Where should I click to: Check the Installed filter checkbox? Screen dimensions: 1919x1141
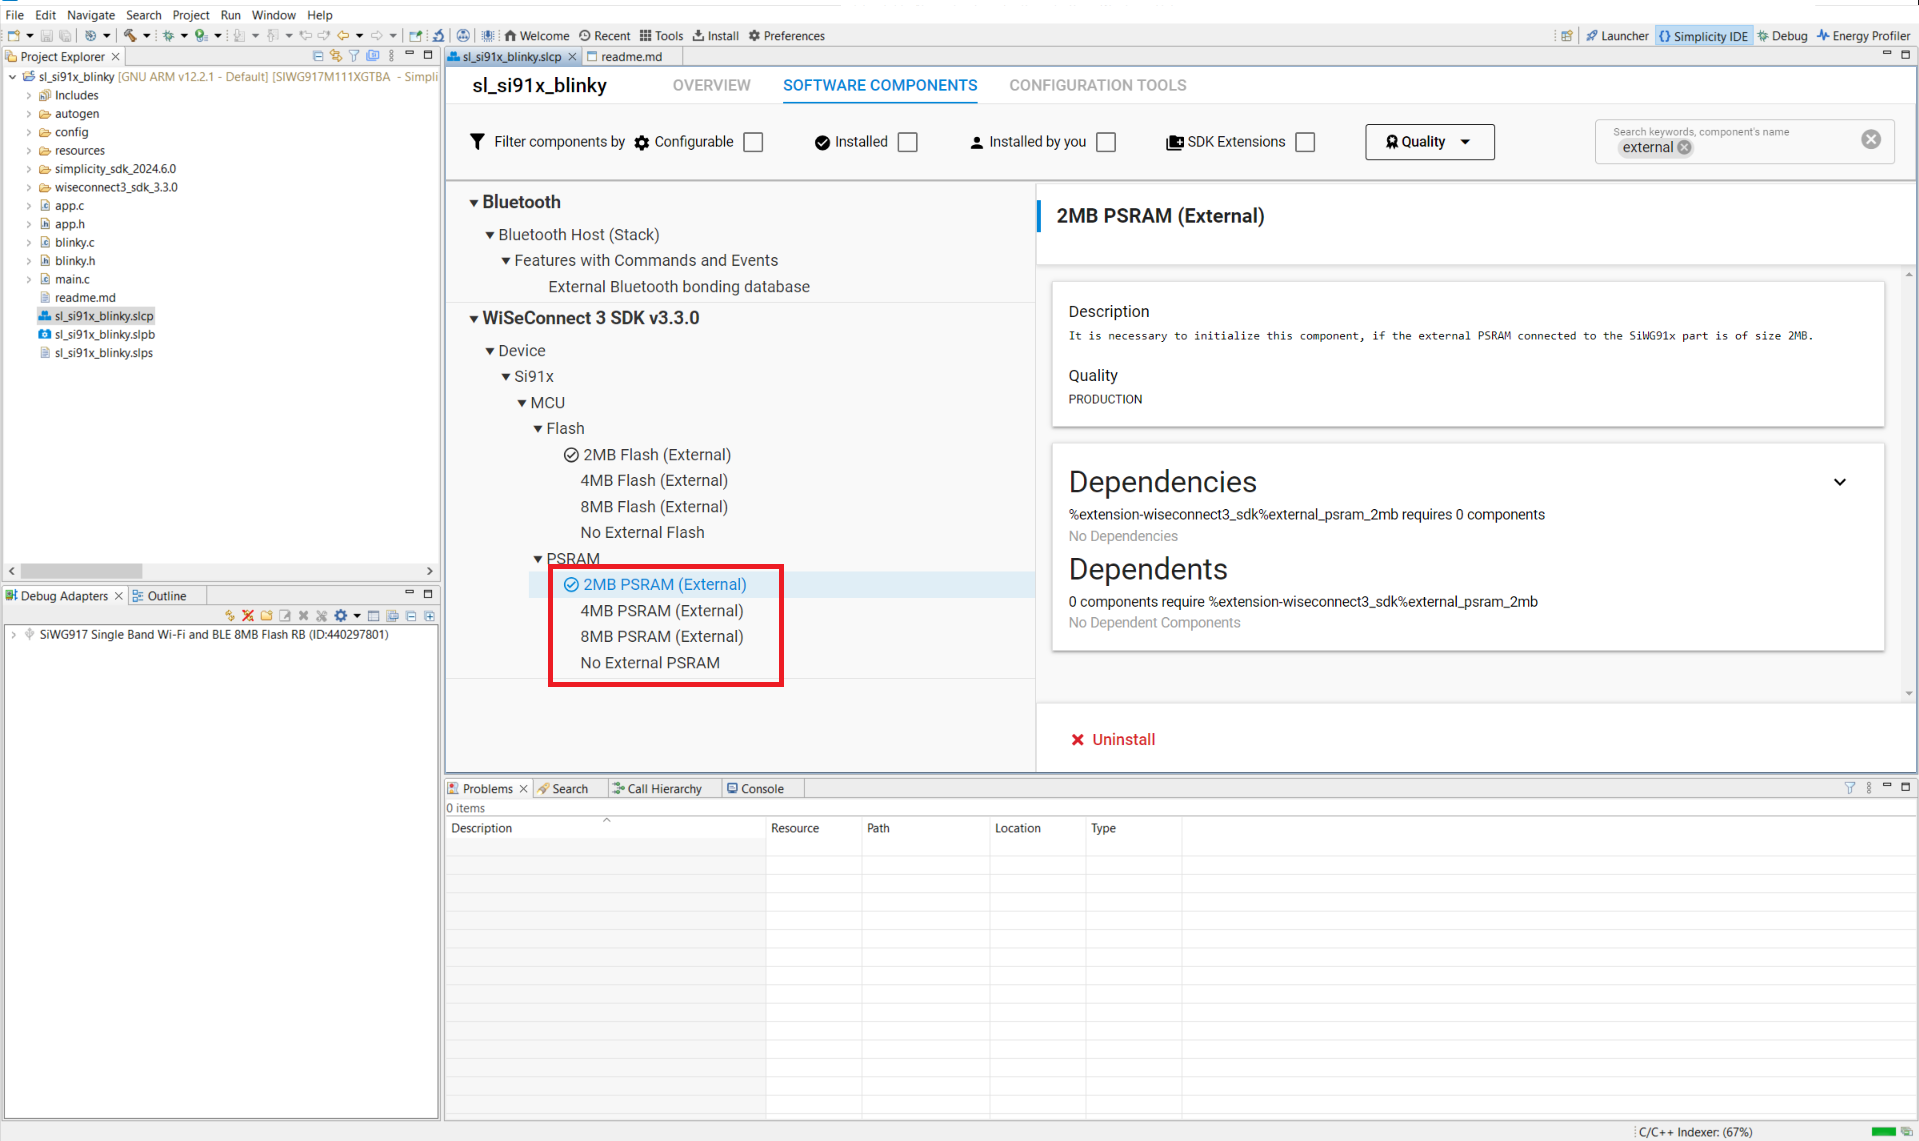click(x=907, y=142)
